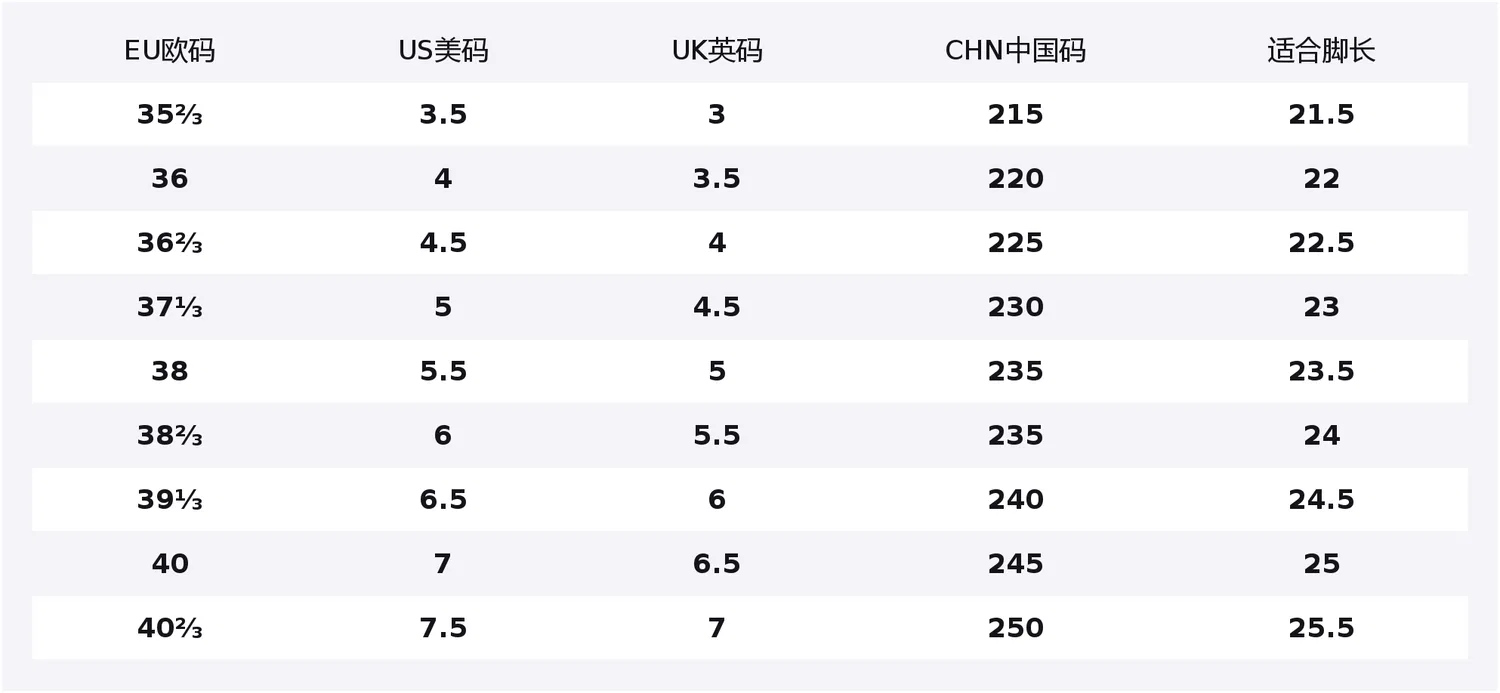Select foot length 25.5 cell
The width and height of the screenshot is (1500, 693).
point(1321,628)
